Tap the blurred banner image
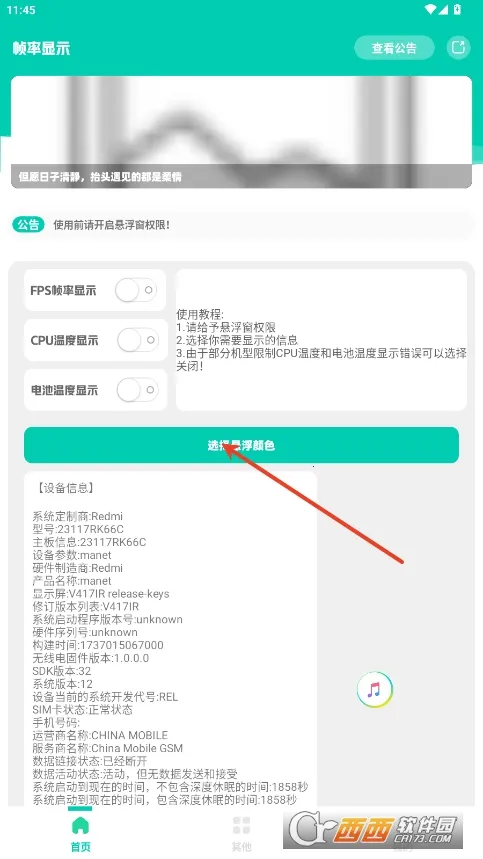This screenshot has height=859, width=483. pyautogui.click(x=242, y=132)
